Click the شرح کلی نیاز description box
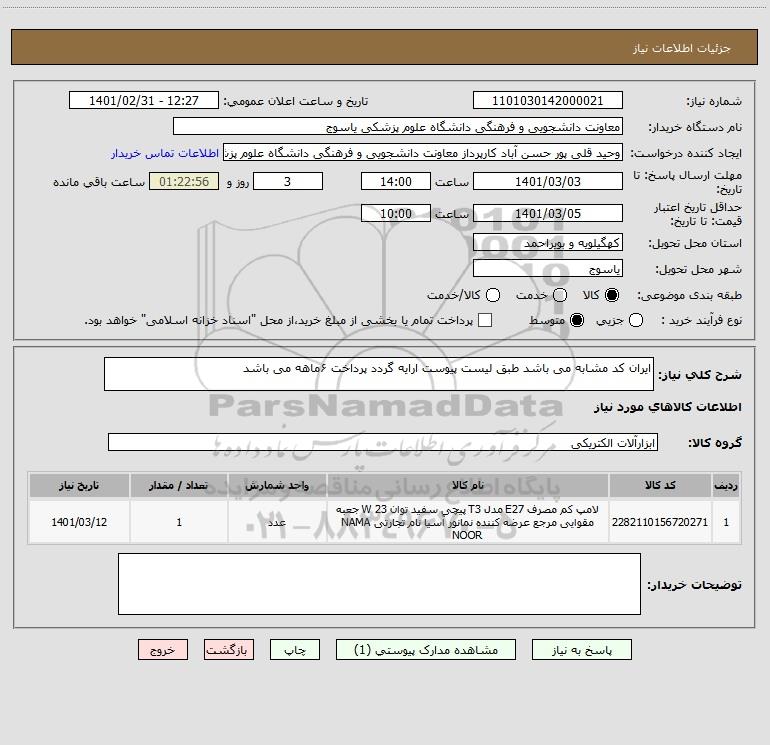Image resolution: width=770 pixels, height=745 pixels. coord(379,375)
